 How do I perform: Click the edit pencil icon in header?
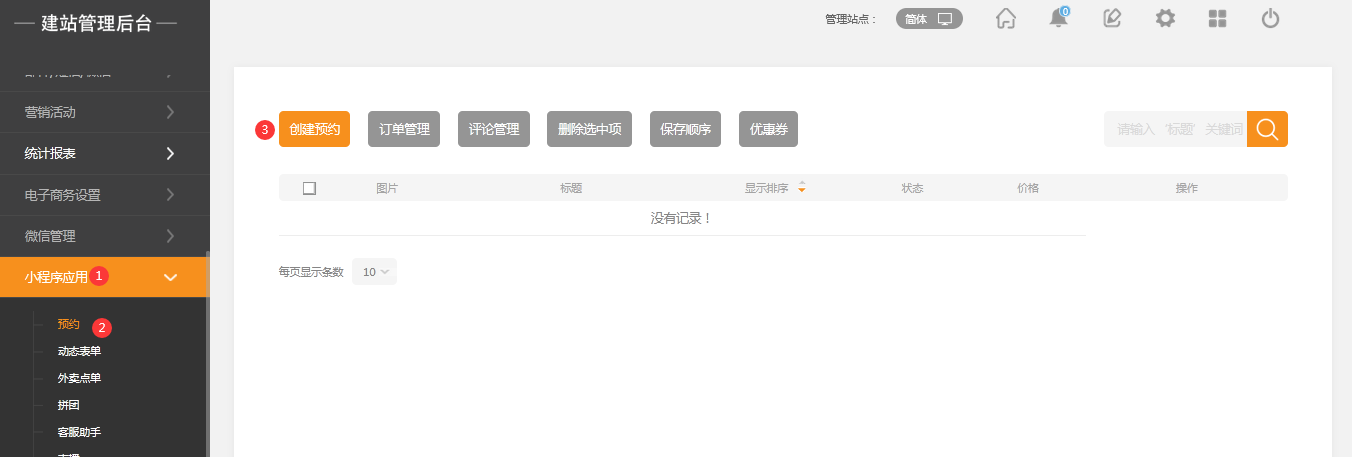(1111, 19)
